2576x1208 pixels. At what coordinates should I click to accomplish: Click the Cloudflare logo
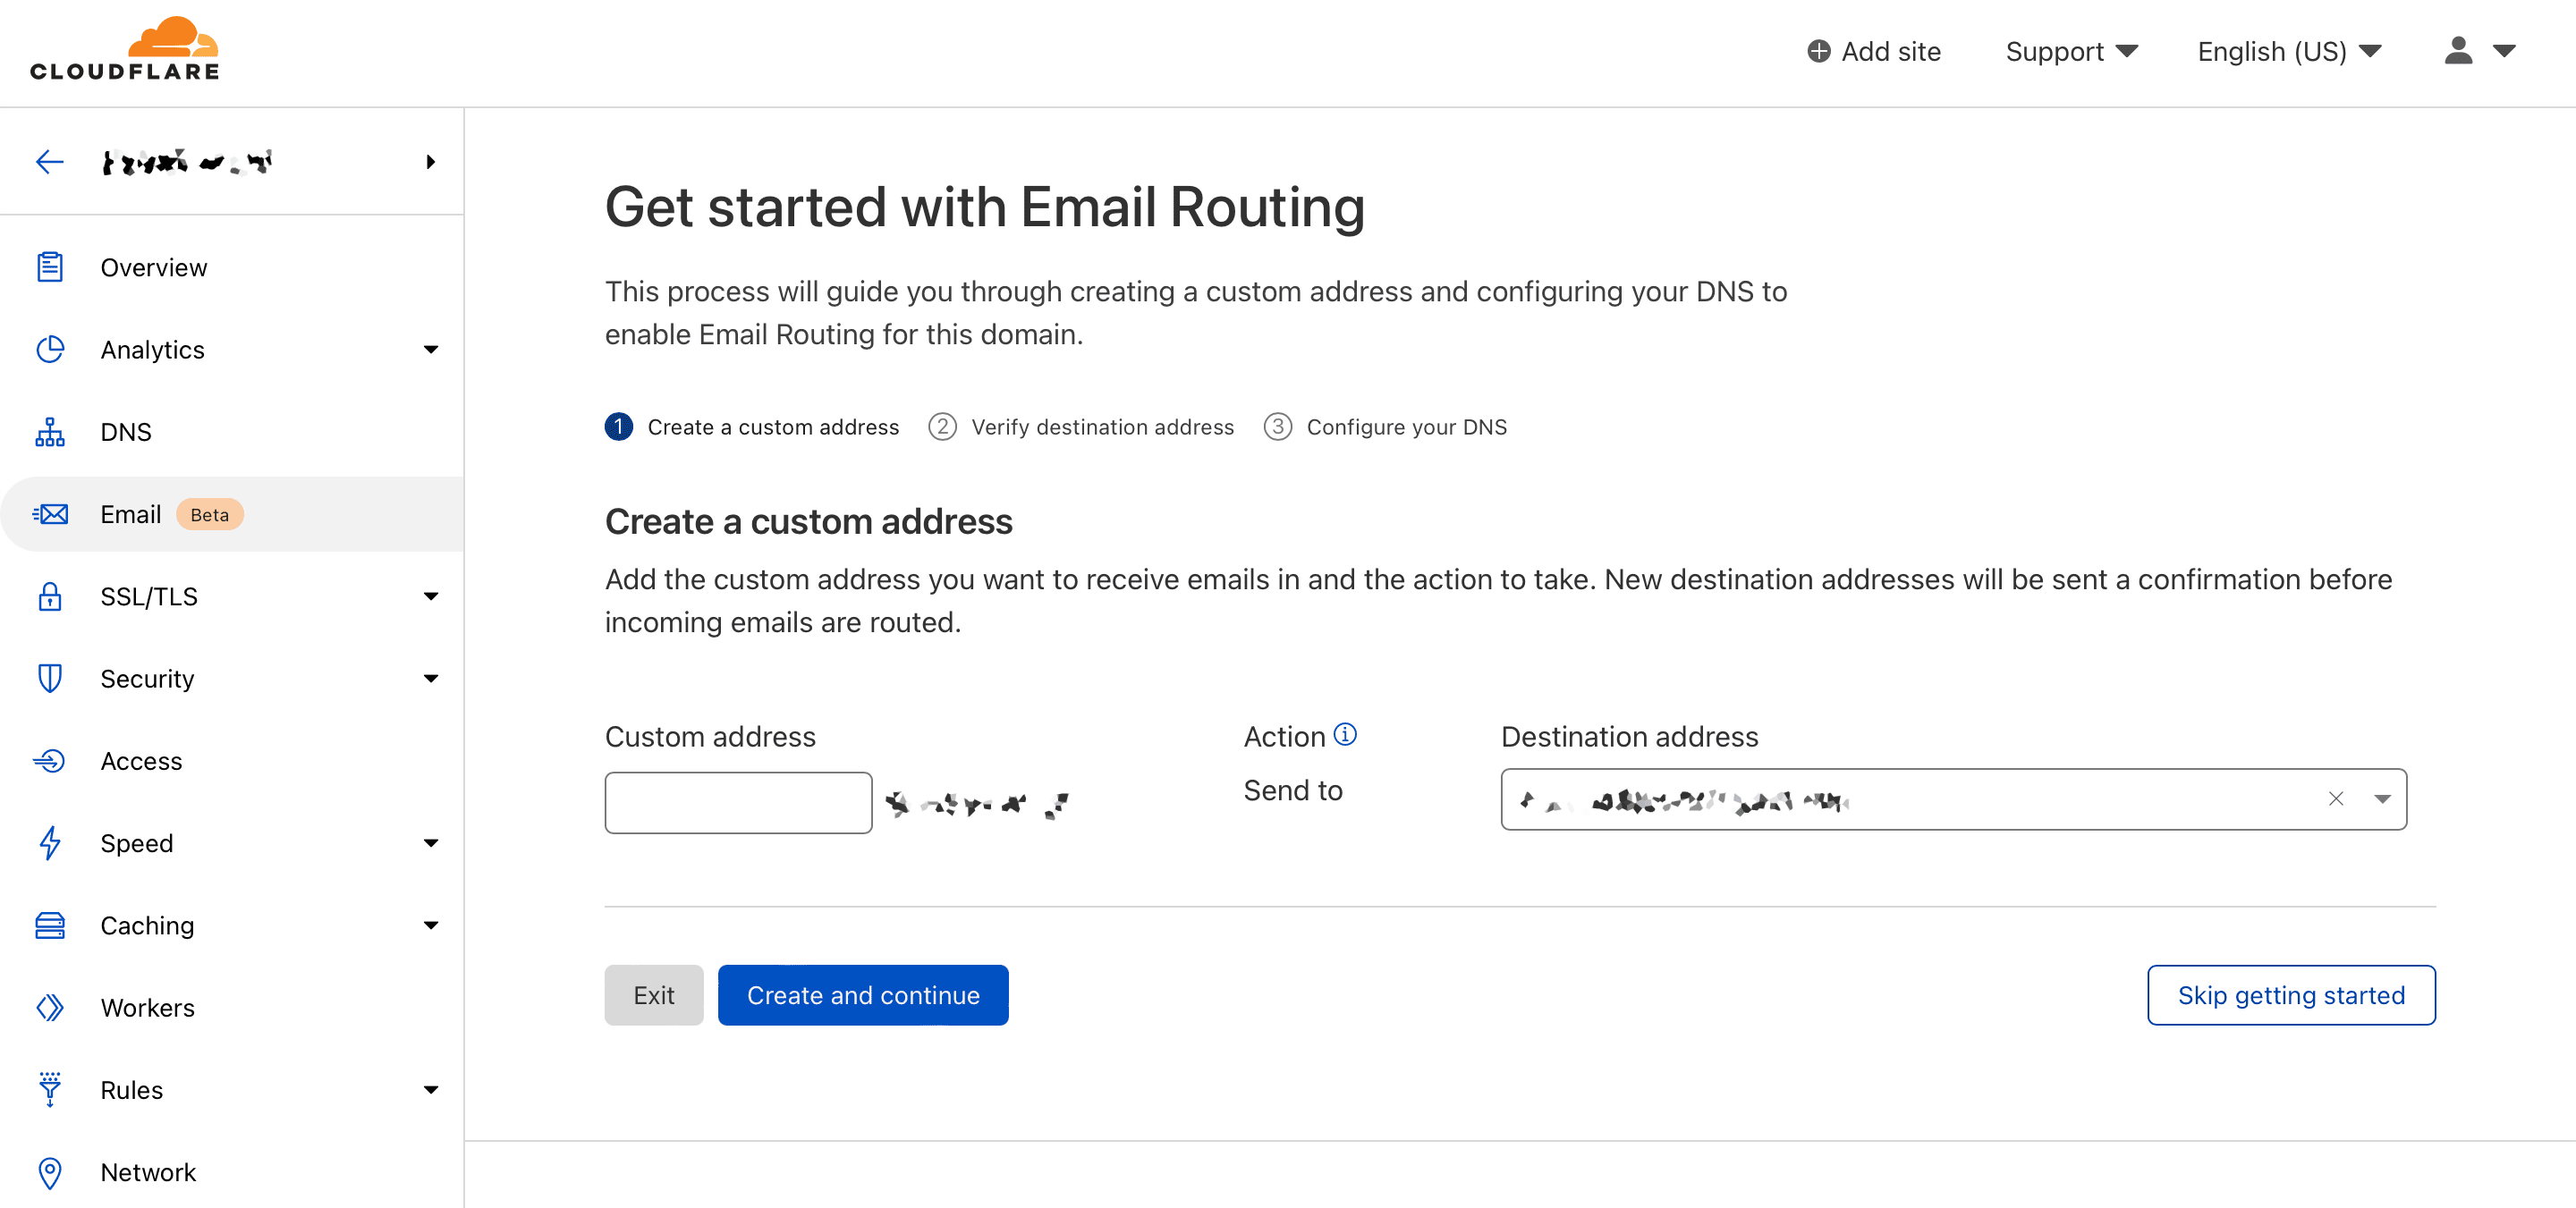(125, 50)
